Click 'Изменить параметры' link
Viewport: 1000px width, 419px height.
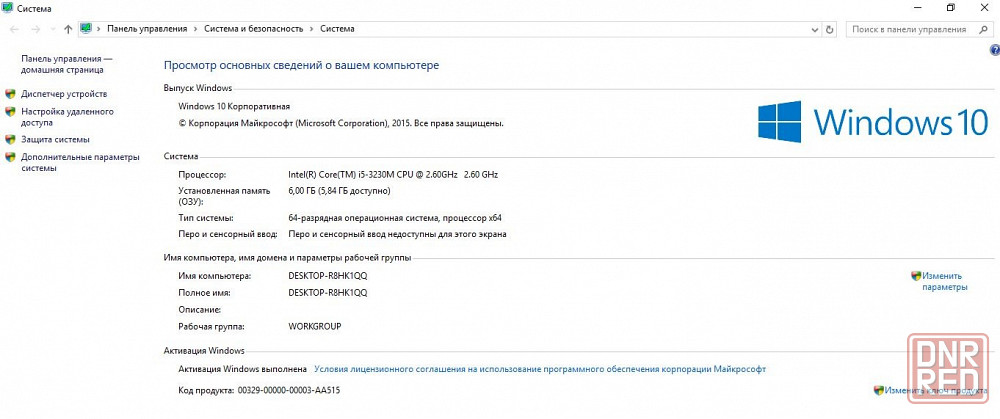click(945, 281)
